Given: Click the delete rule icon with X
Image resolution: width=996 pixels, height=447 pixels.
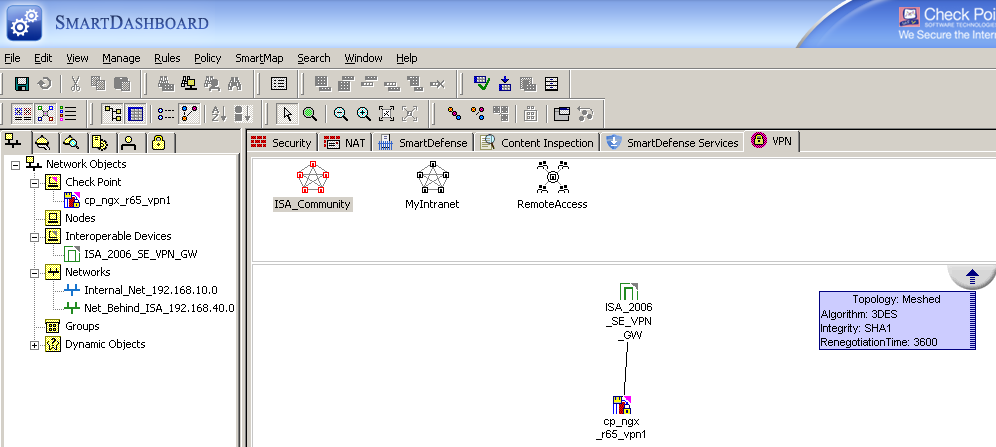Looking at the screenshot, I should coord(437,83).
